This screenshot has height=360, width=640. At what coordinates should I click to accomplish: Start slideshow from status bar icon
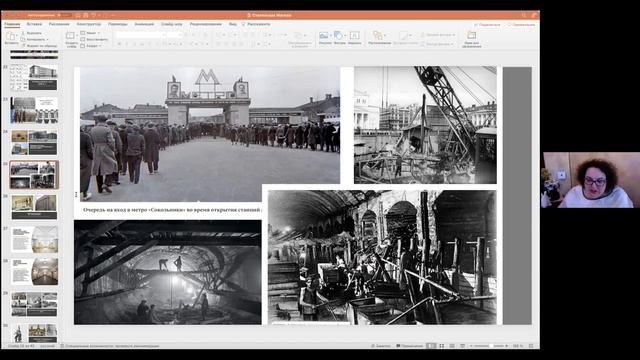[462, 346]
